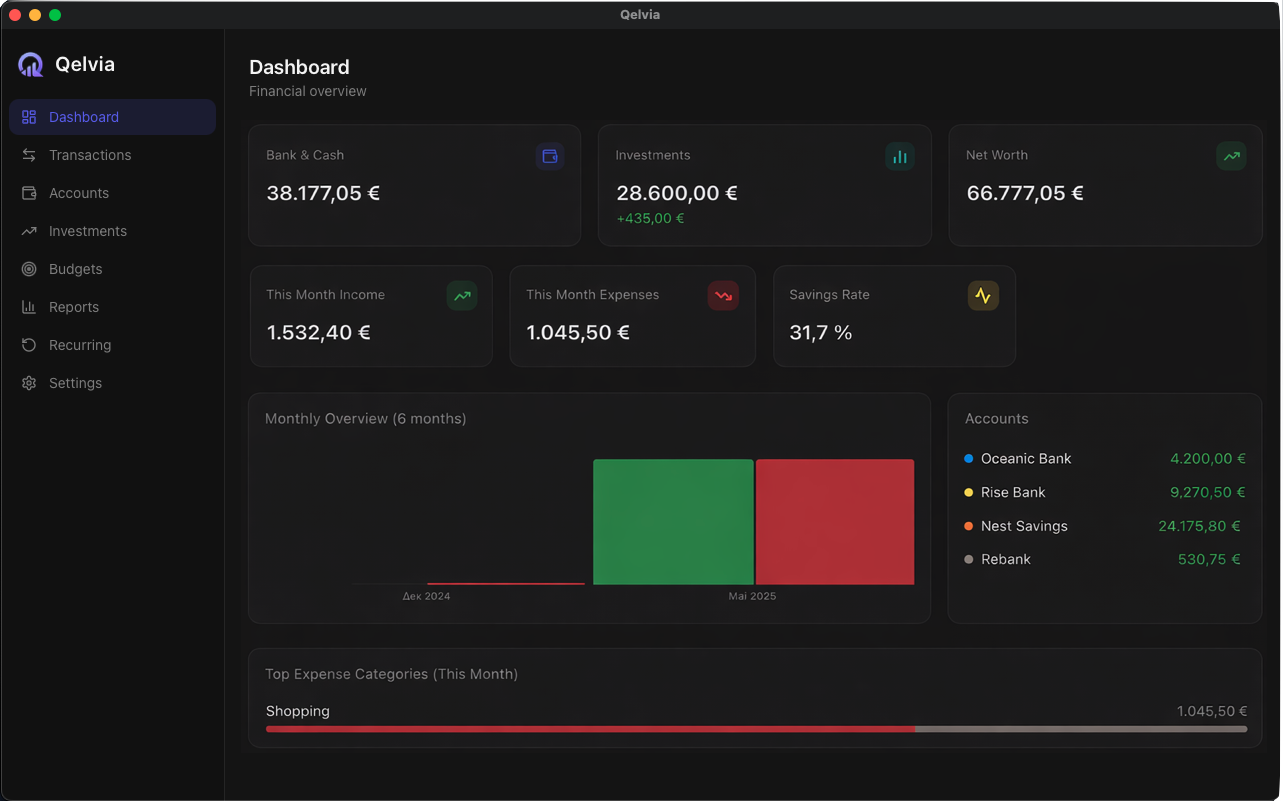Open the Dashboard grid icon in sidebar
1283x801 pixels.
[x=29, y=117]
